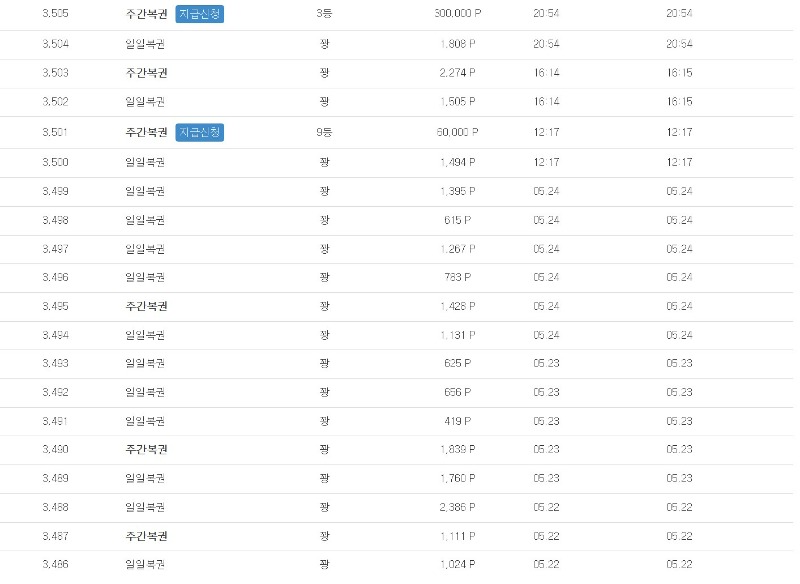This screenshot has width=800, height=584.
Task: Click 일일복권 label in row 3,502
Action: [x=145, y=101]
